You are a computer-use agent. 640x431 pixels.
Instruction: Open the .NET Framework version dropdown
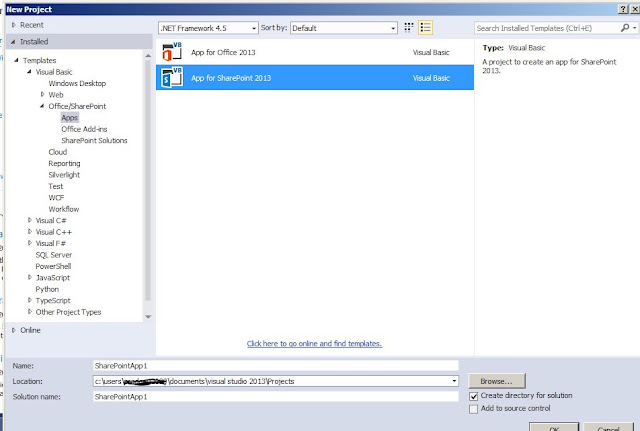[x=208, y=28]
